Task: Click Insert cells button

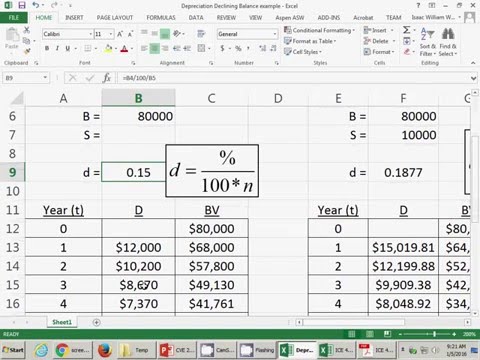Action: pyautogui.click(x=378, y=30)
